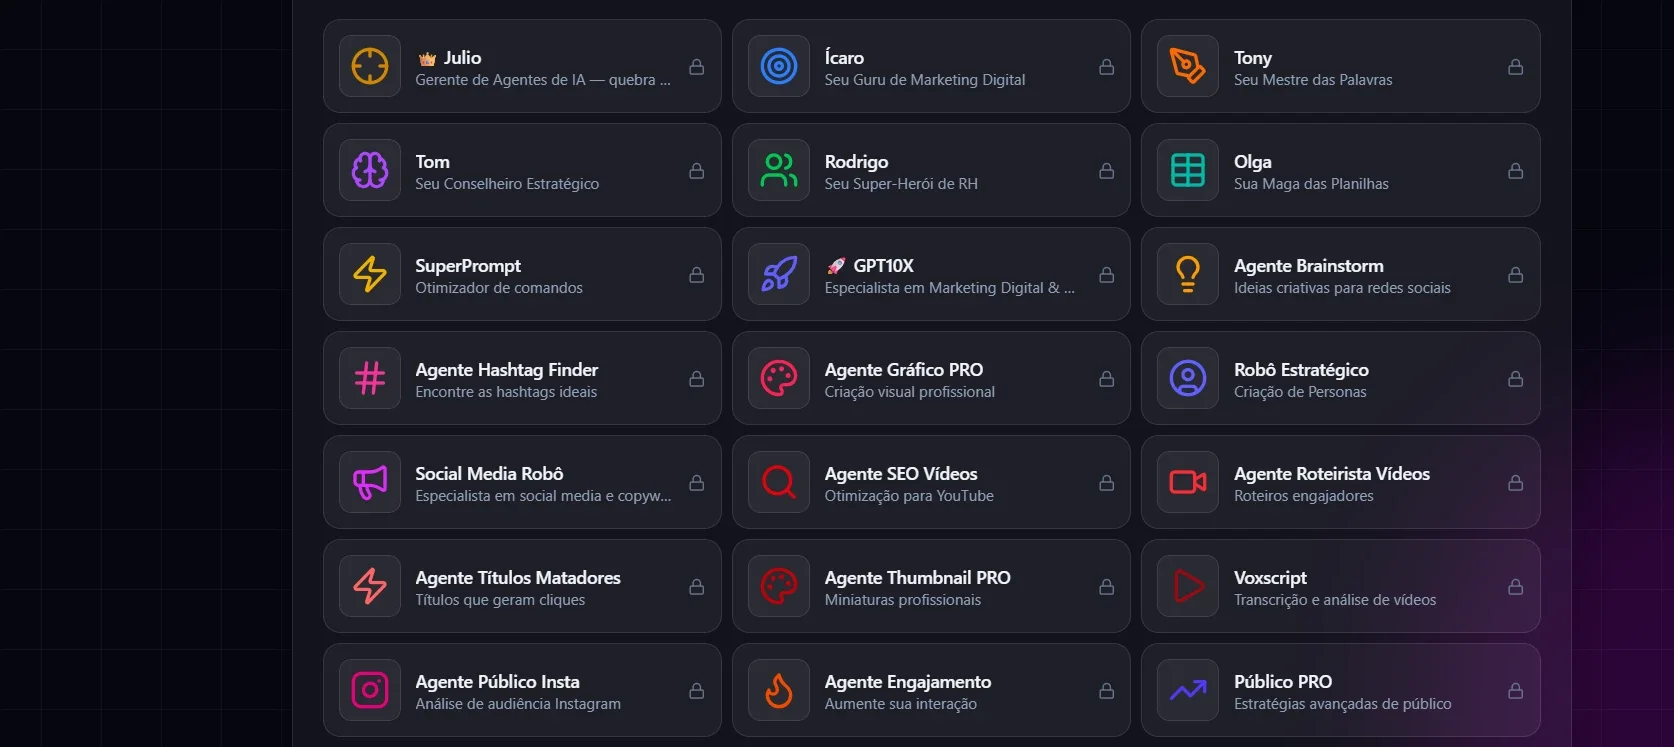Click the lock icon on SuperPrompt card
Viewport: 1674px width, 747px height.
[x=697, y=275]
